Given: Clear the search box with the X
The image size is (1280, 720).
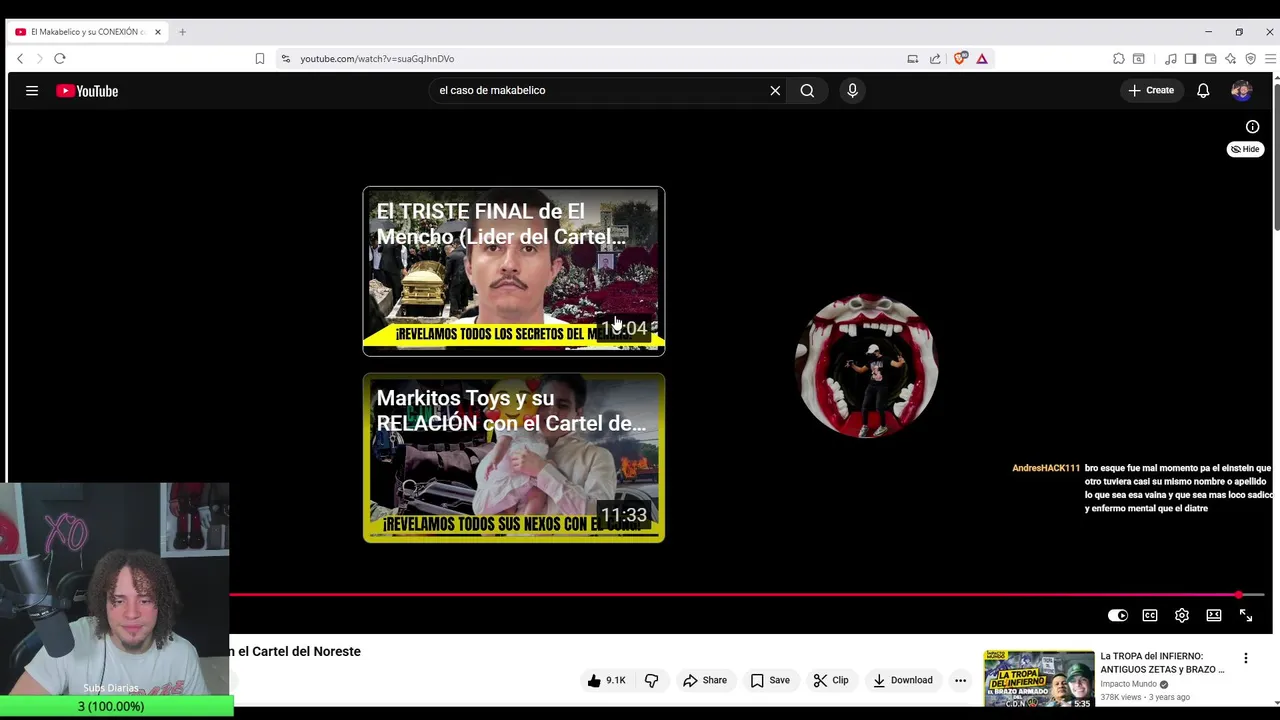Looking at the screenshot, I should [775, 90].
